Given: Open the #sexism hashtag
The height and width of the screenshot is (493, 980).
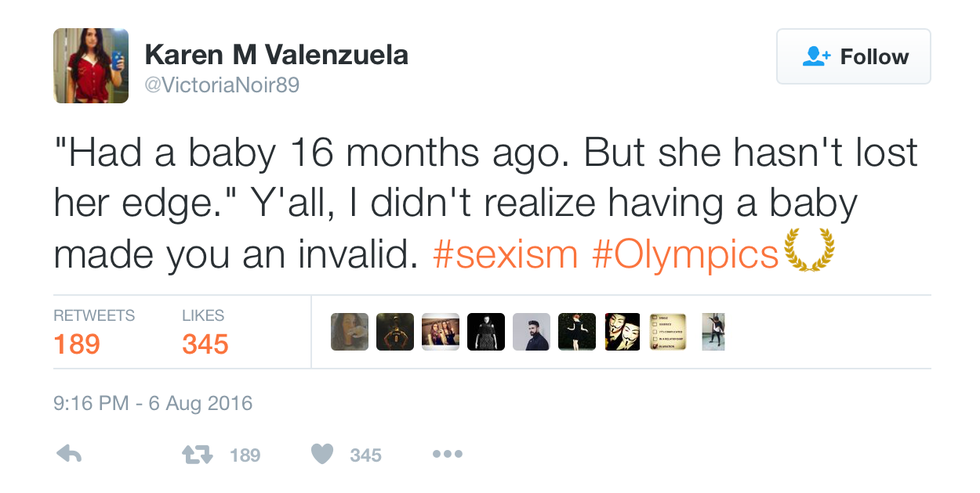Looking at the screenshot, I should (x=505, y=254).
